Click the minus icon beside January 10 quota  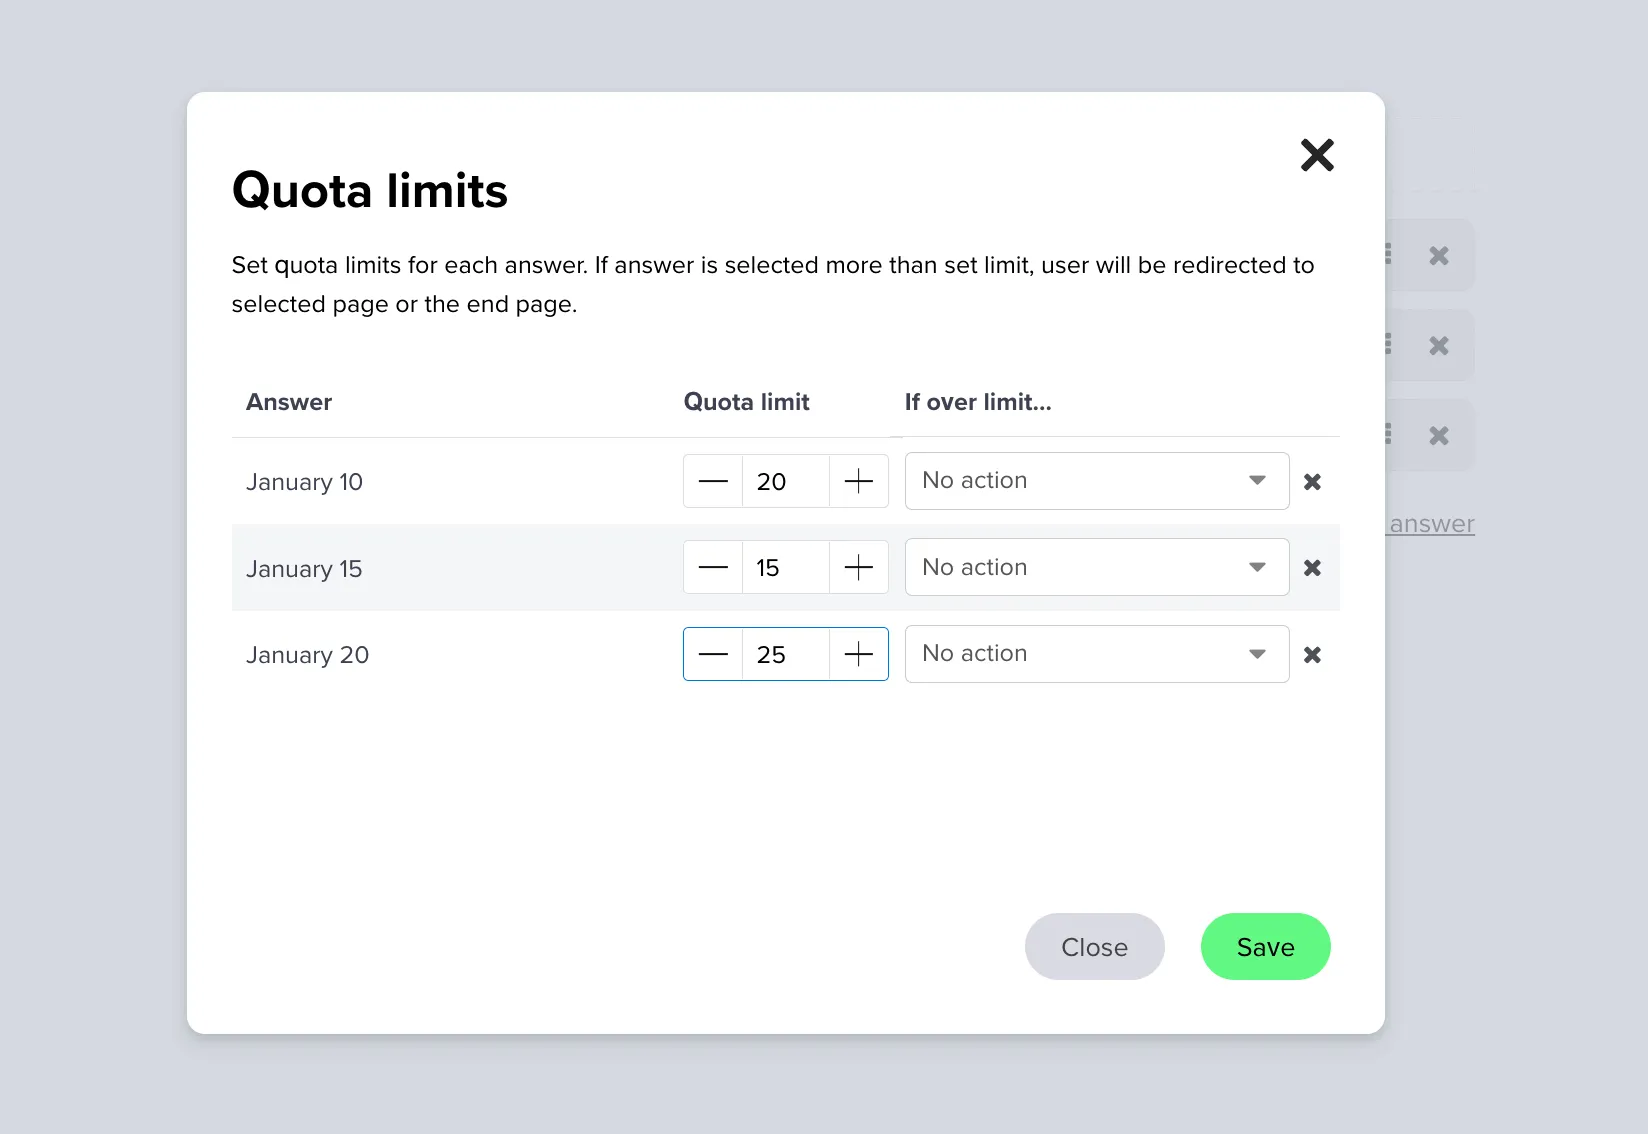tap(712, 481)
